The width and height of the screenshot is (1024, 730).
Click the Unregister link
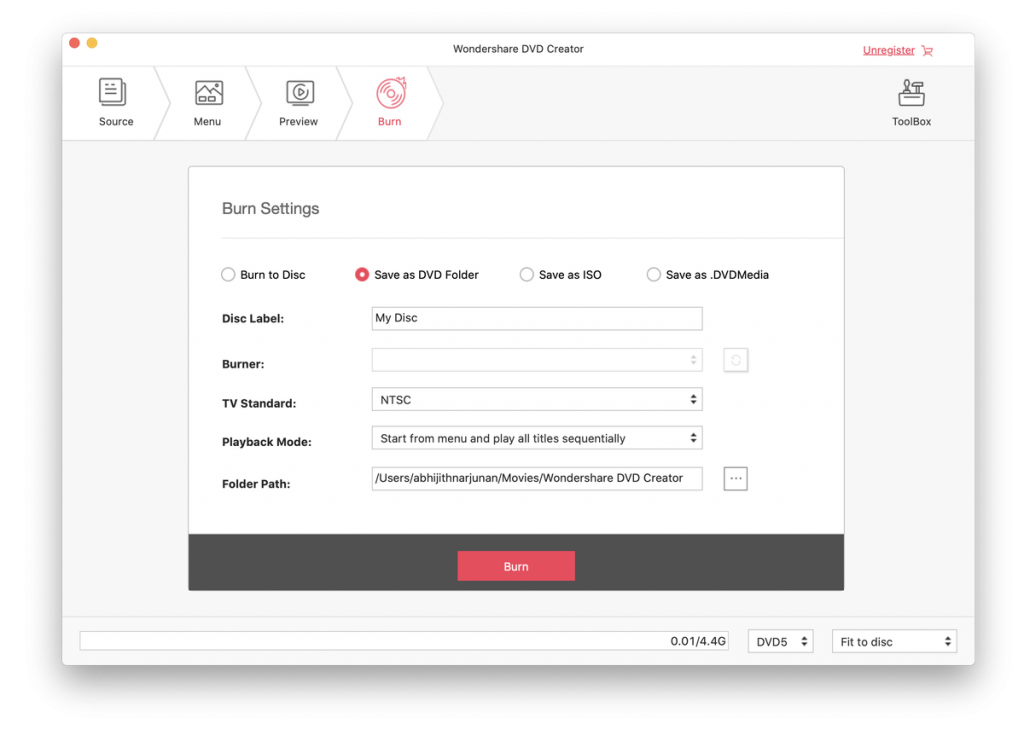888,50
